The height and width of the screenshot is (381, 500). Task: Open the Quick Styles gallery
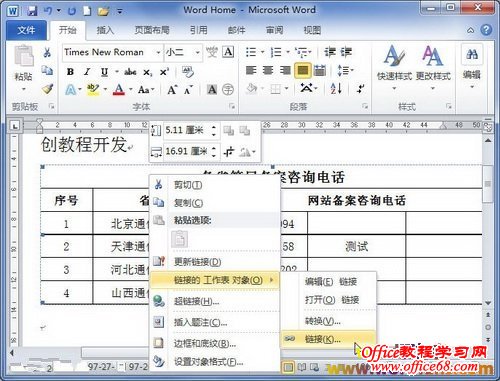pyautogui.click(x=395, y=67)
